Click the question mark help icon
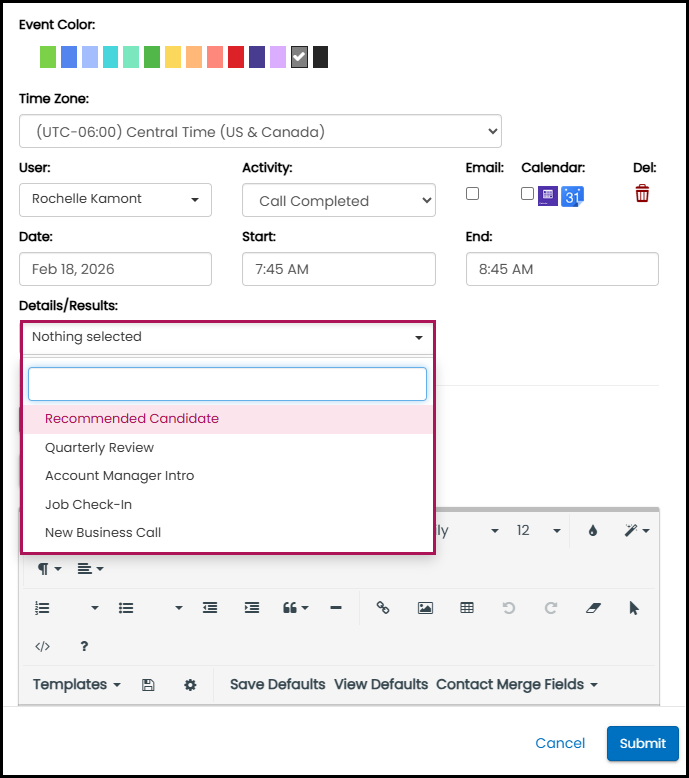 click(84, 646)
